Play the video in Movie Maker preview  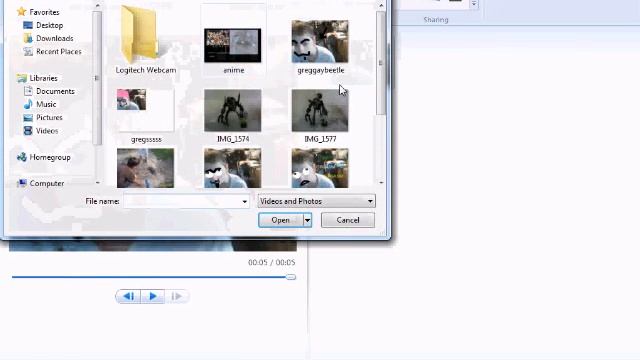[153, 296]
